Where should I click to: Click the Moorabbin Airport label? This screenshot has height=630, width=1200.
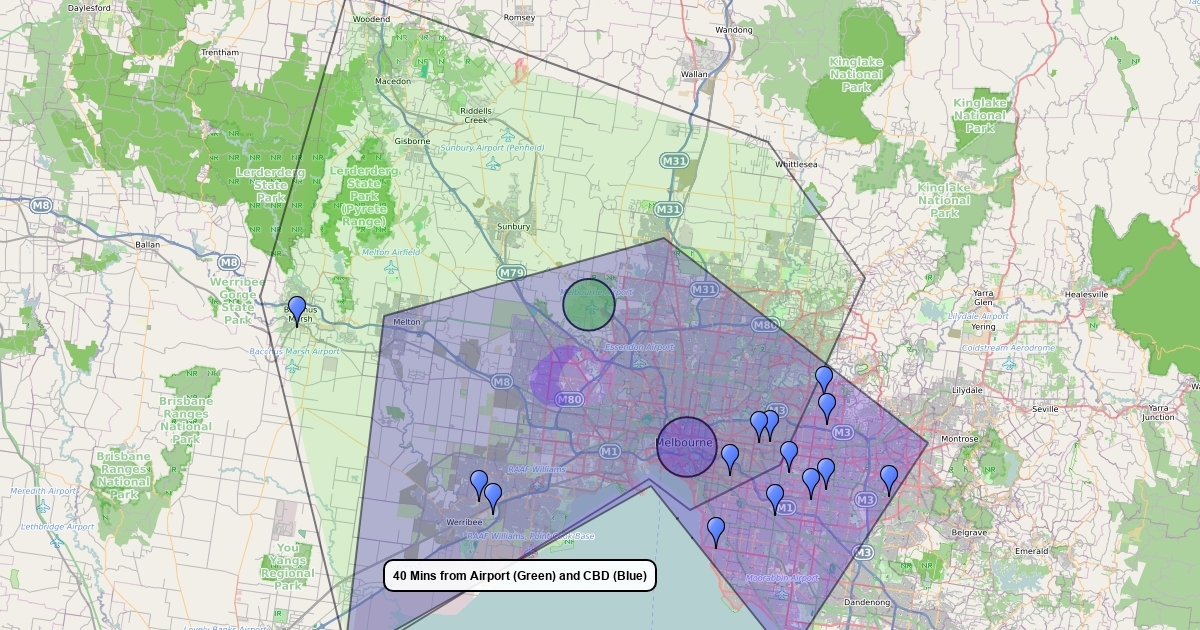[782, 578]
